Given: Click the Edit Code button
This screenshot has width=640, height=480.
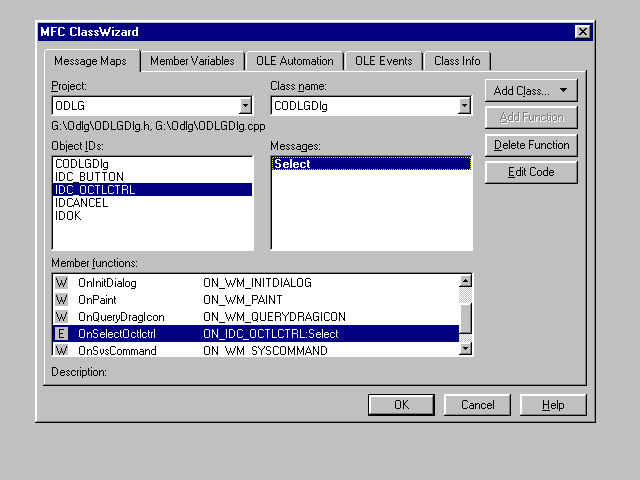Looking at the screenshot, I should [531, 172].
